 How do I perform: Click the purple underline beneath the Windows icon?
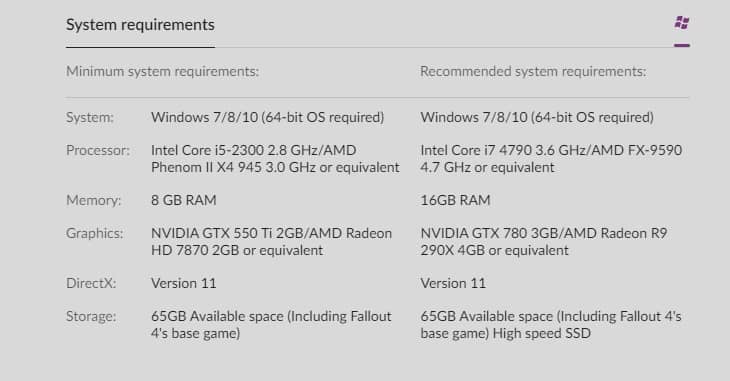pos(682,46)
